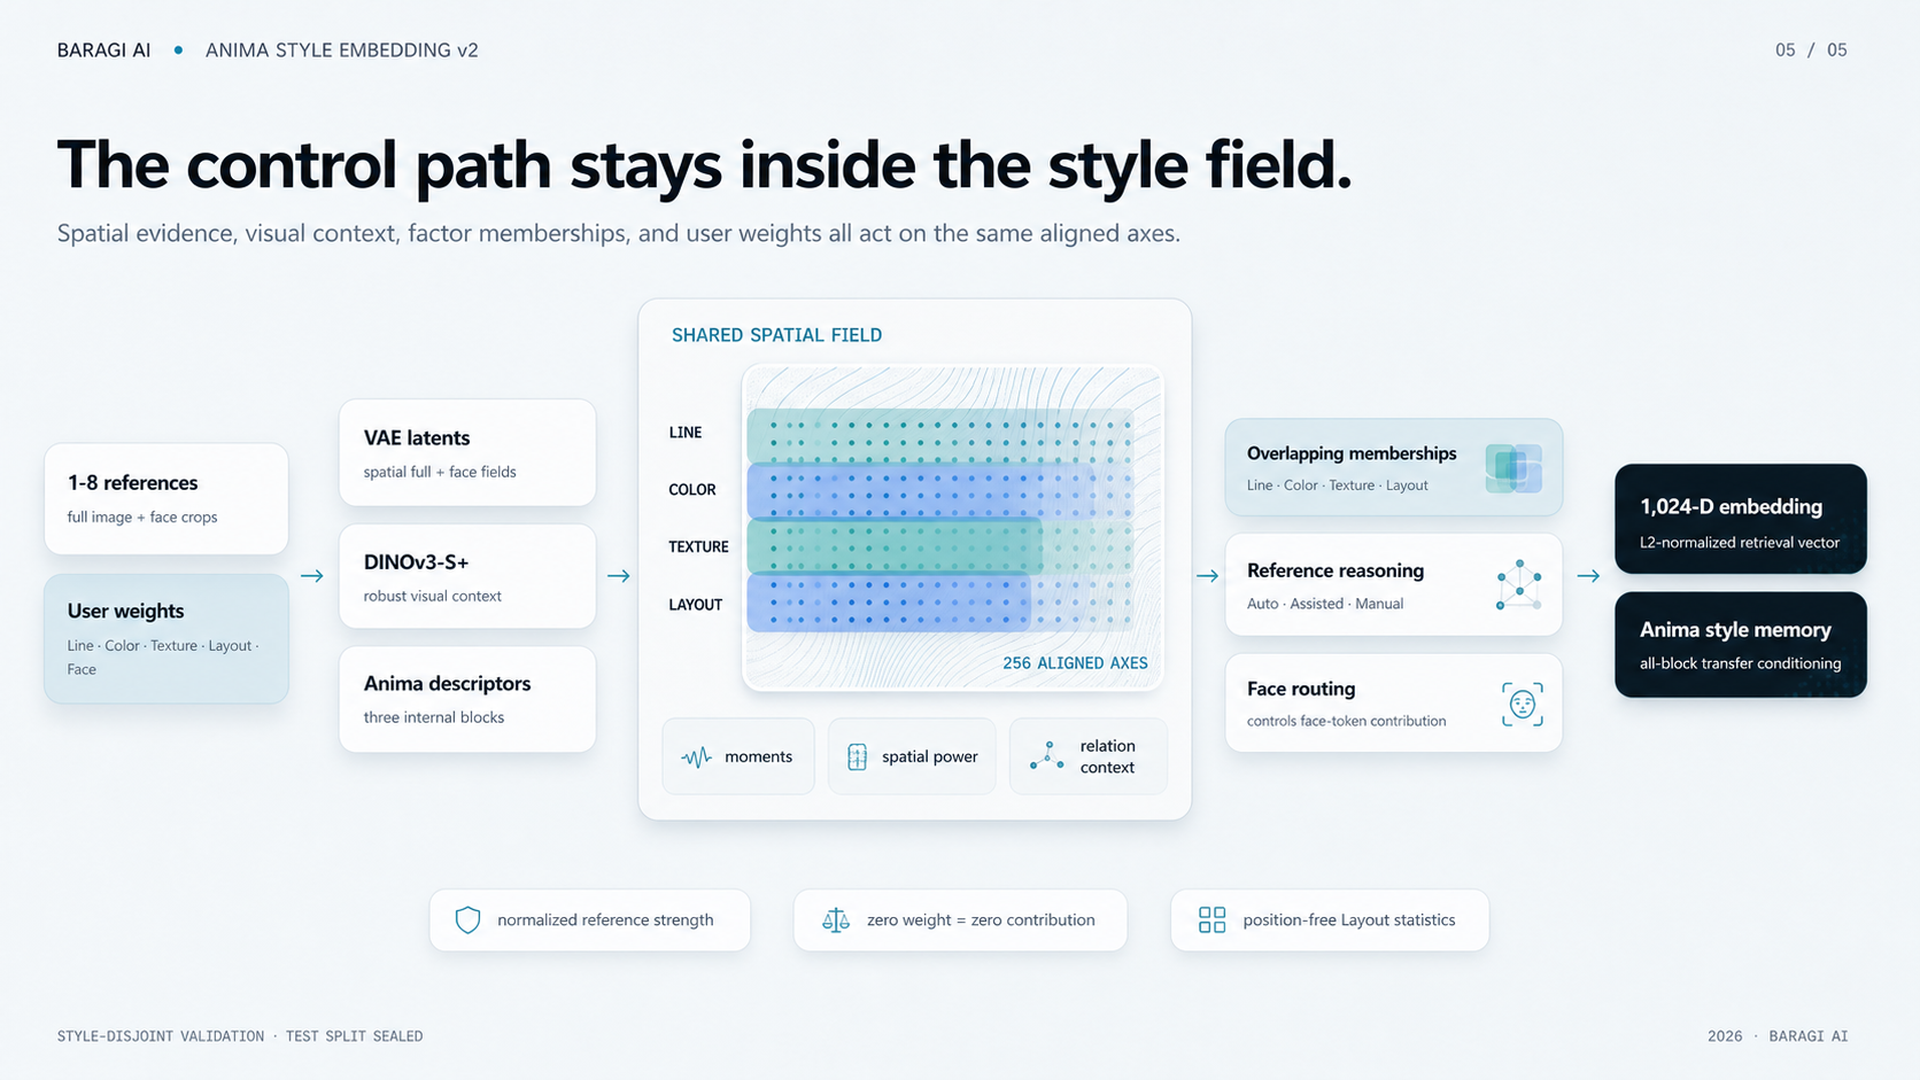Click 'position-free Layout statistics' text
The height and width of the screenshot is (1080, 1920).
[x=1349, y=920]
